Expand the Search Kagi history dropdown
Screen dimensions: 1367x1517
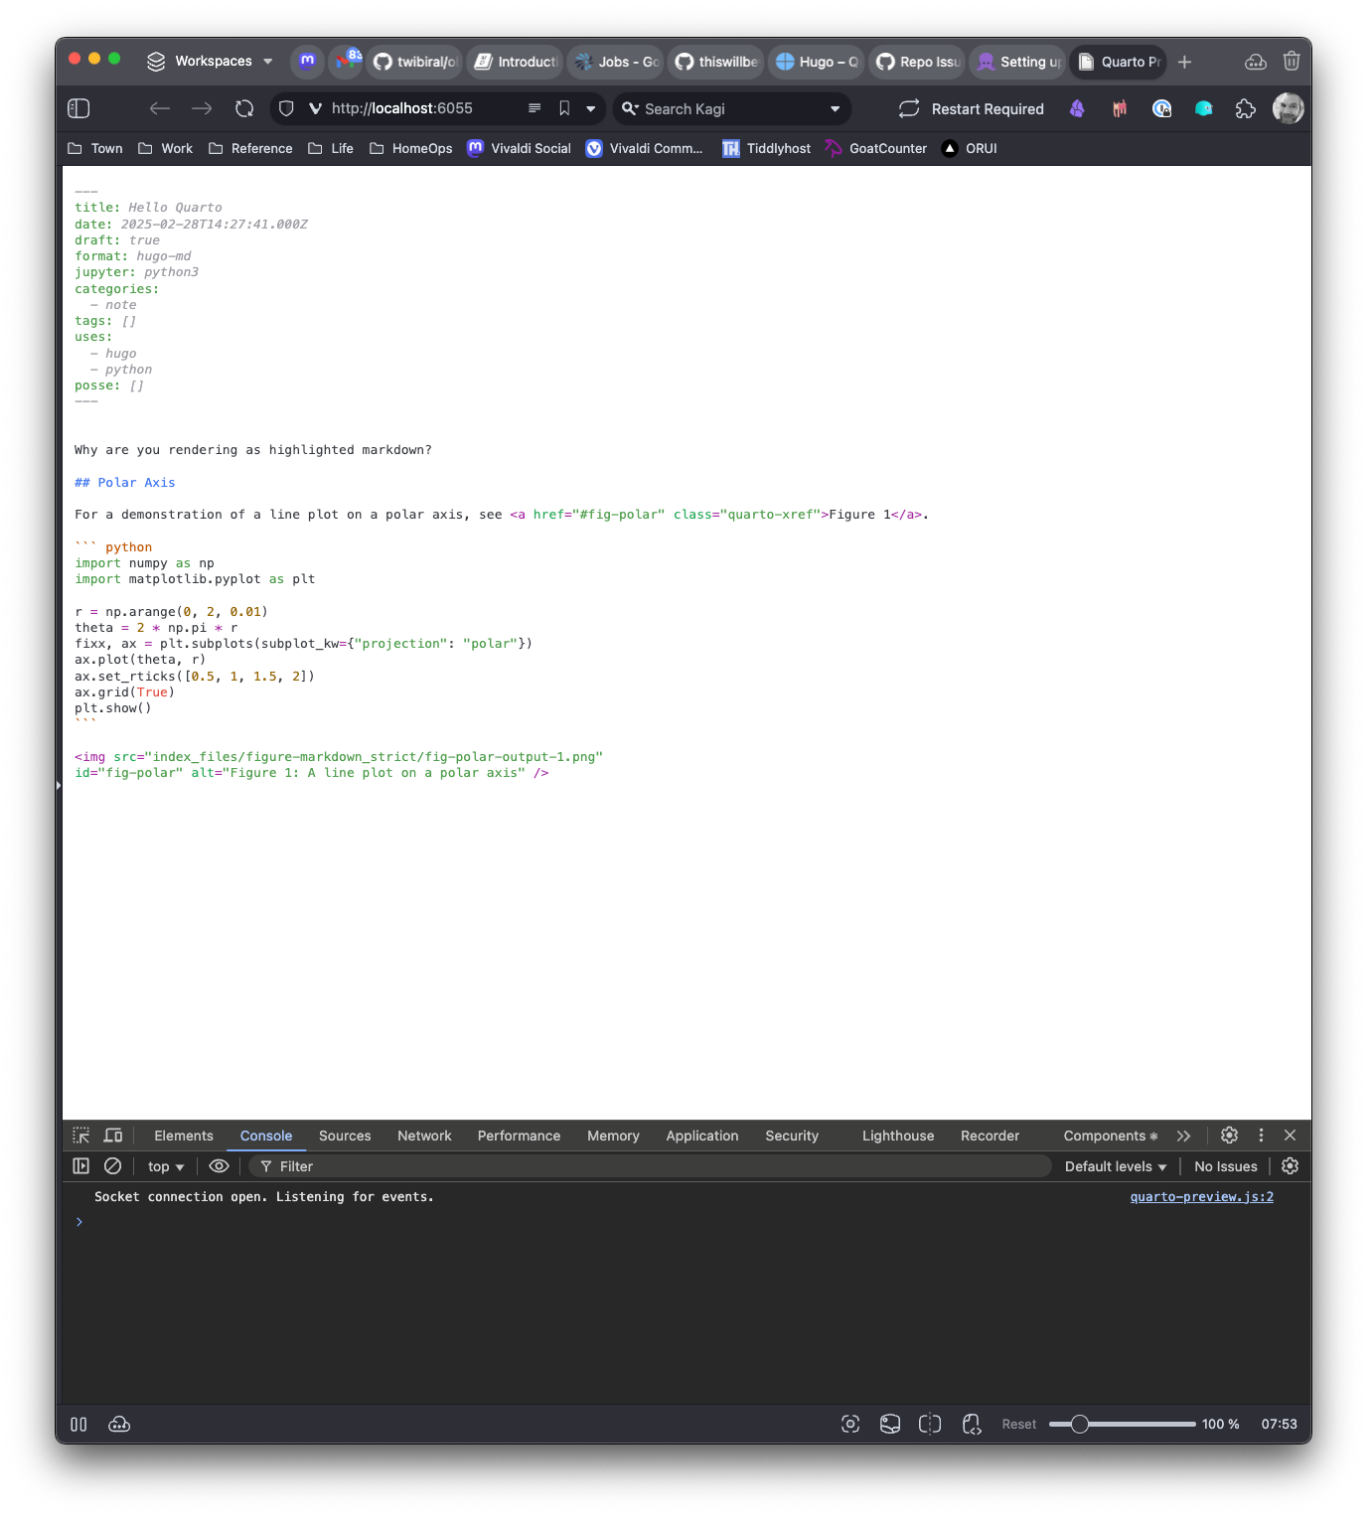pos(835,109)
